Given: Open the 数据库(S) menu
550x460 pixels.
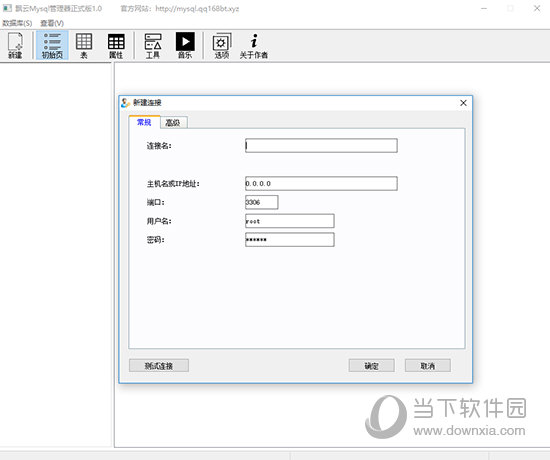Looking at the screenshot, I should point(17,23).
